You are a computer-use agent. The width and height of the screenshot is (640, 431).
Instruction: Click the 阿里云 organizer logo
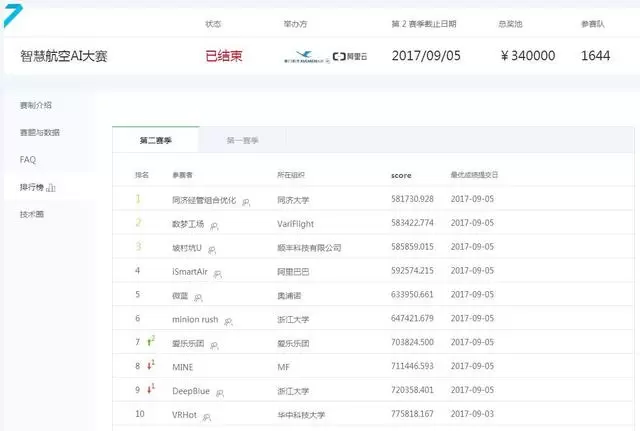click(x=349, y=57)
